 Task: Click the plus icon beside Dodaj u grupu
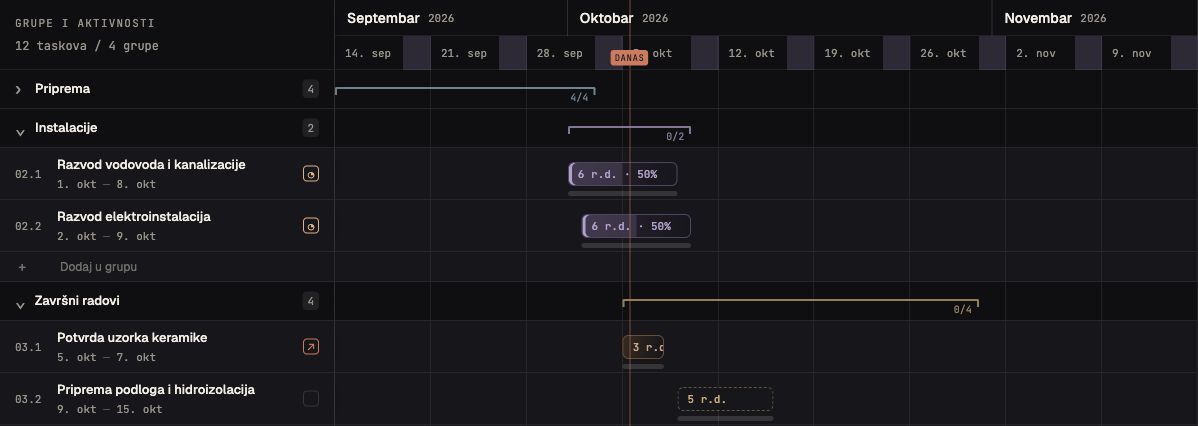pos(22,267)
